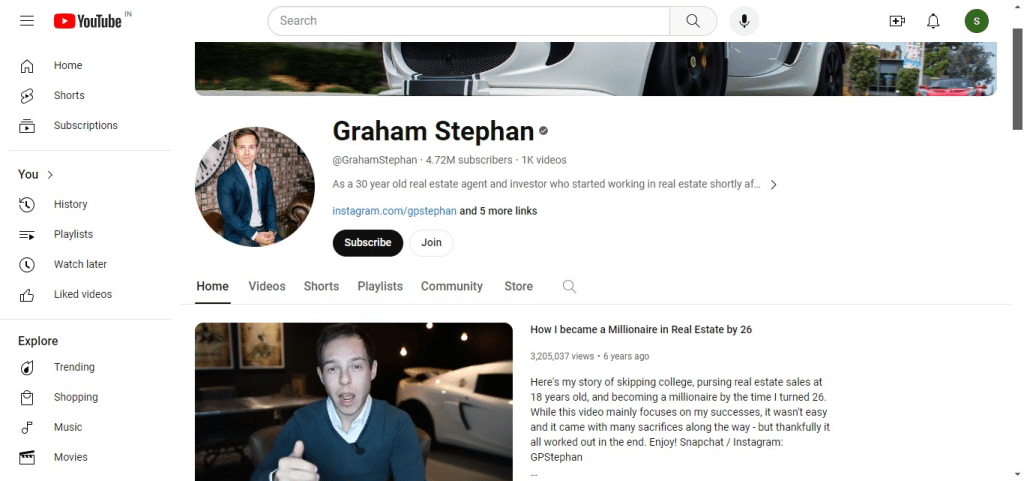This screenshot has width=1024, height=481.
Task: Open 'How I became a Millionaire' video title
Action: (641, 330)
